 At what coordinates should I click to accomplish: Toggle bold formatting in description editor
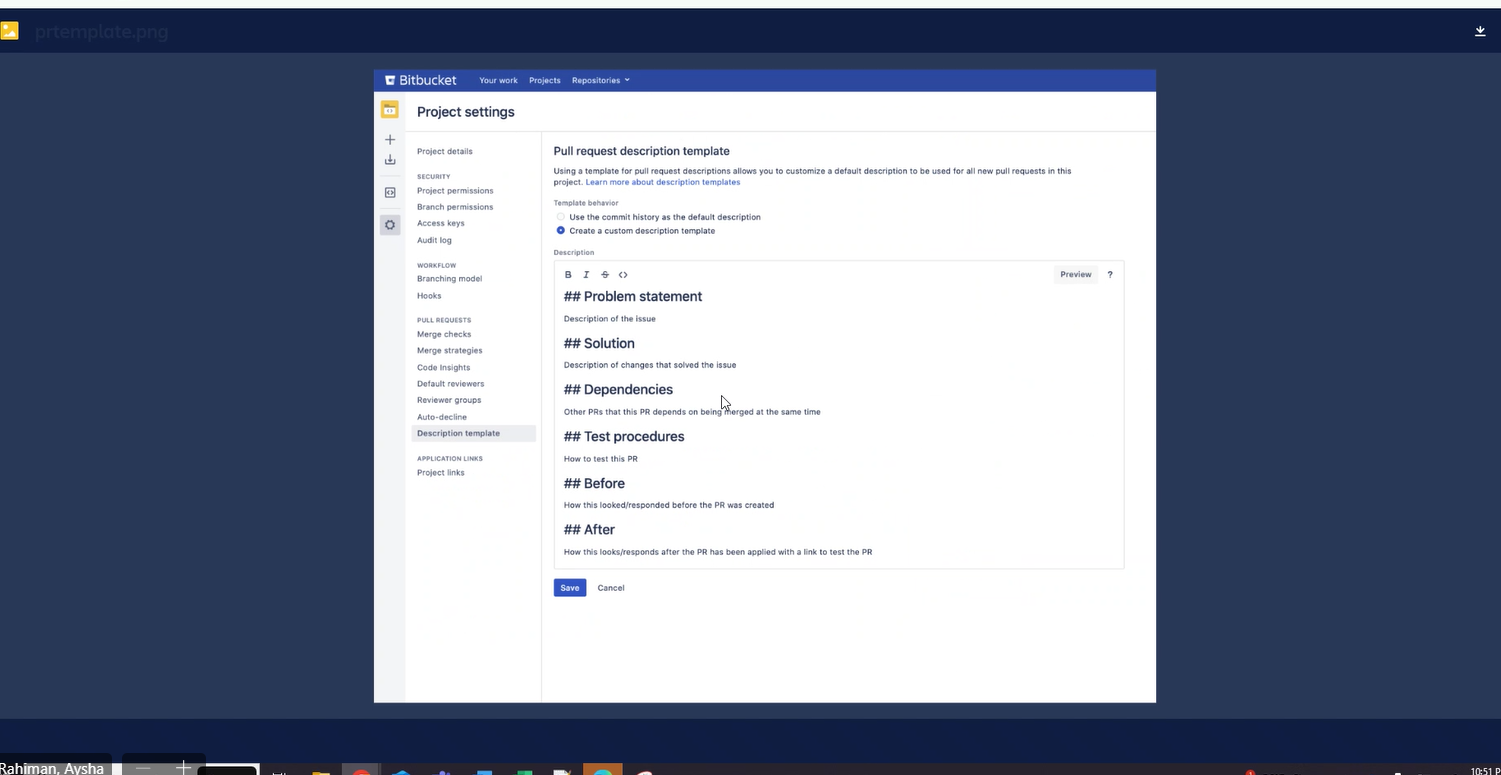tap(568, 275)
